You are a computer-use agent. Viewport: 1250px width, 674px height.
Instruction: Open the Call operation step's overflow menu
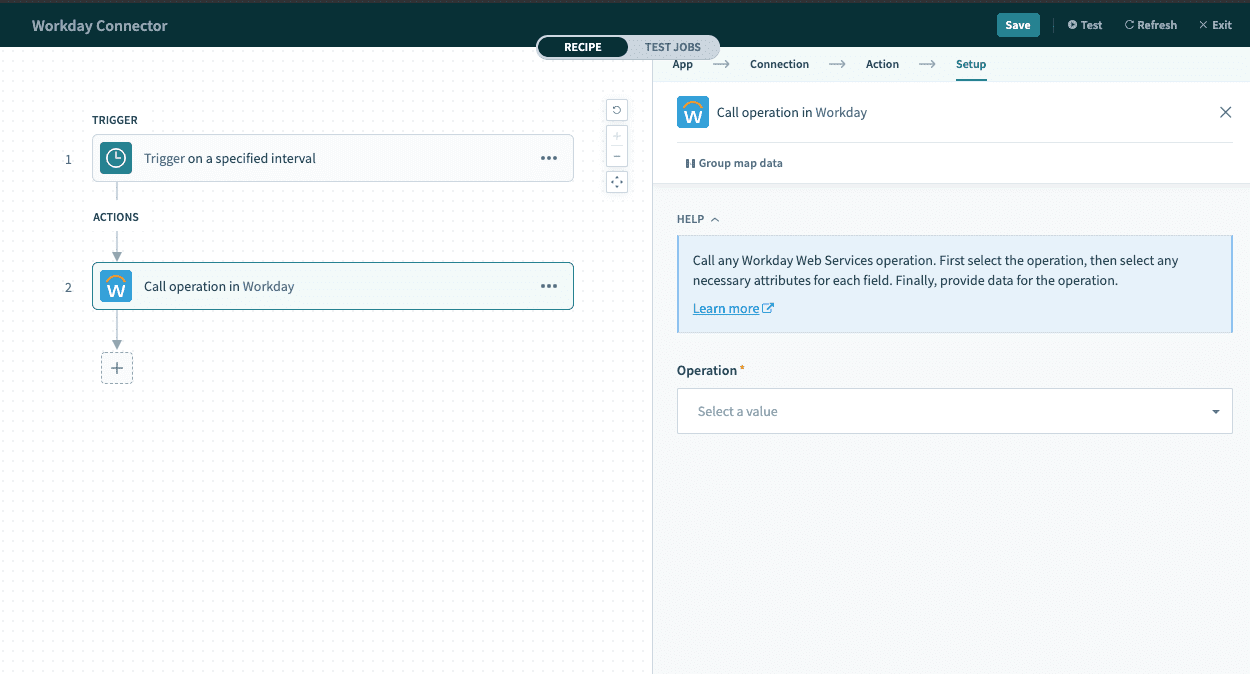click(549, 286)
